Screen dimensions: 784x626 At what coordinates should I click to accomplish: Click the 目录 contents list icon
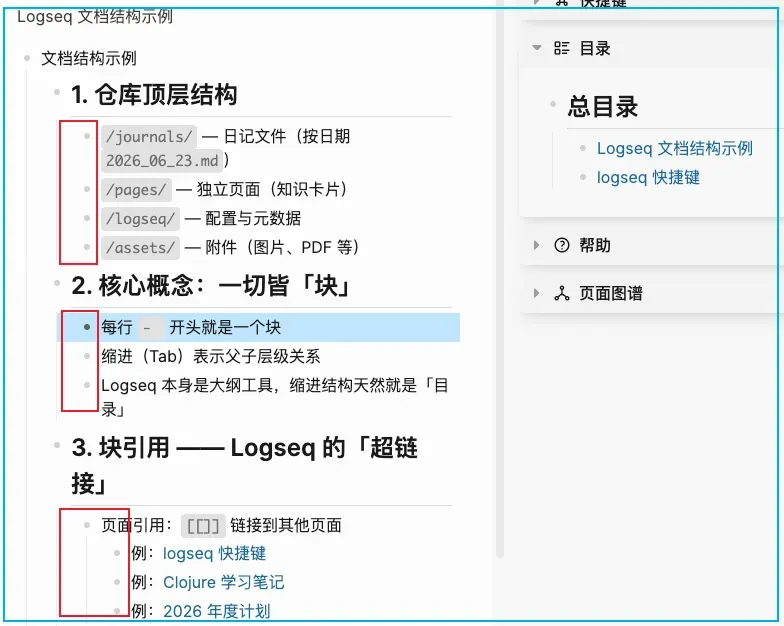pos(562,48)
